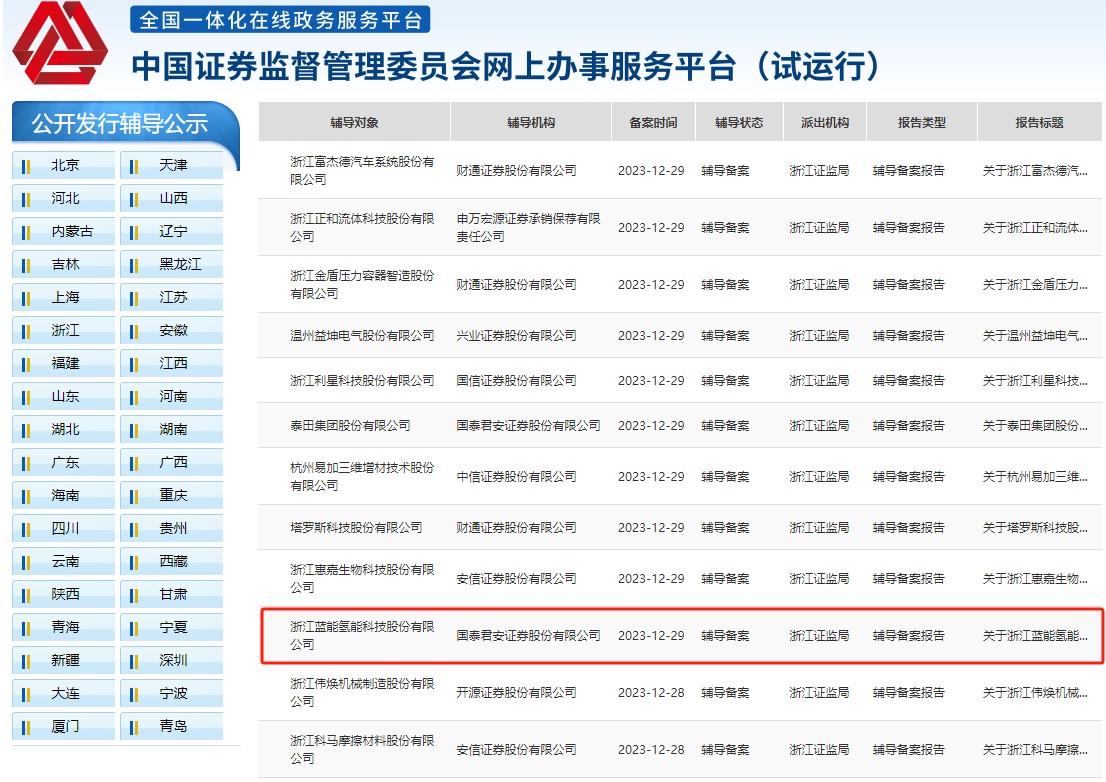
Task: Choose 新疆 from the sidebar
Action: pyautogui.click(x=63, y=661)
